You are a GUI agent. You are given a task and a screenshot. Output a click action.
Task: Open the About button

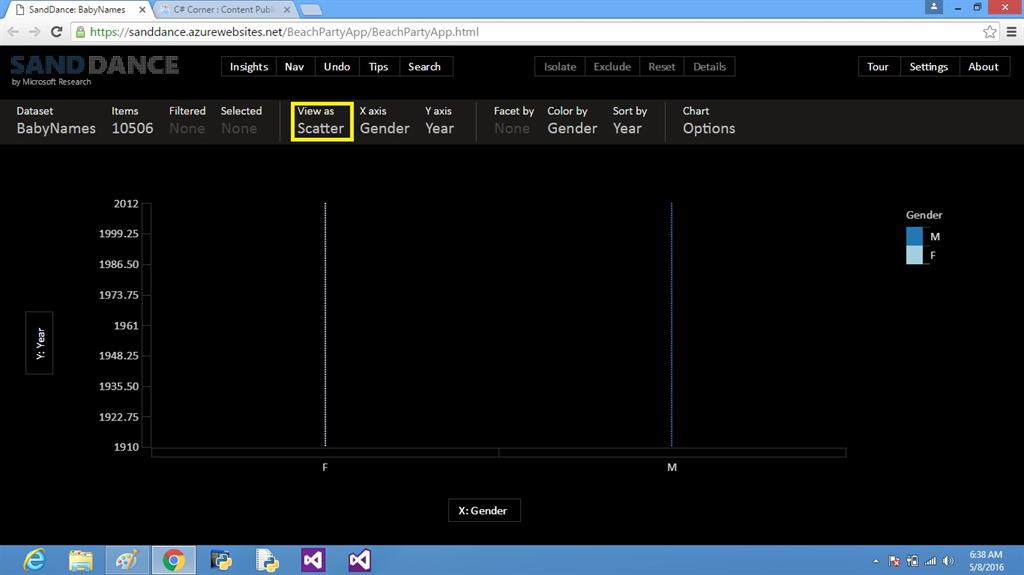[984, 67]
